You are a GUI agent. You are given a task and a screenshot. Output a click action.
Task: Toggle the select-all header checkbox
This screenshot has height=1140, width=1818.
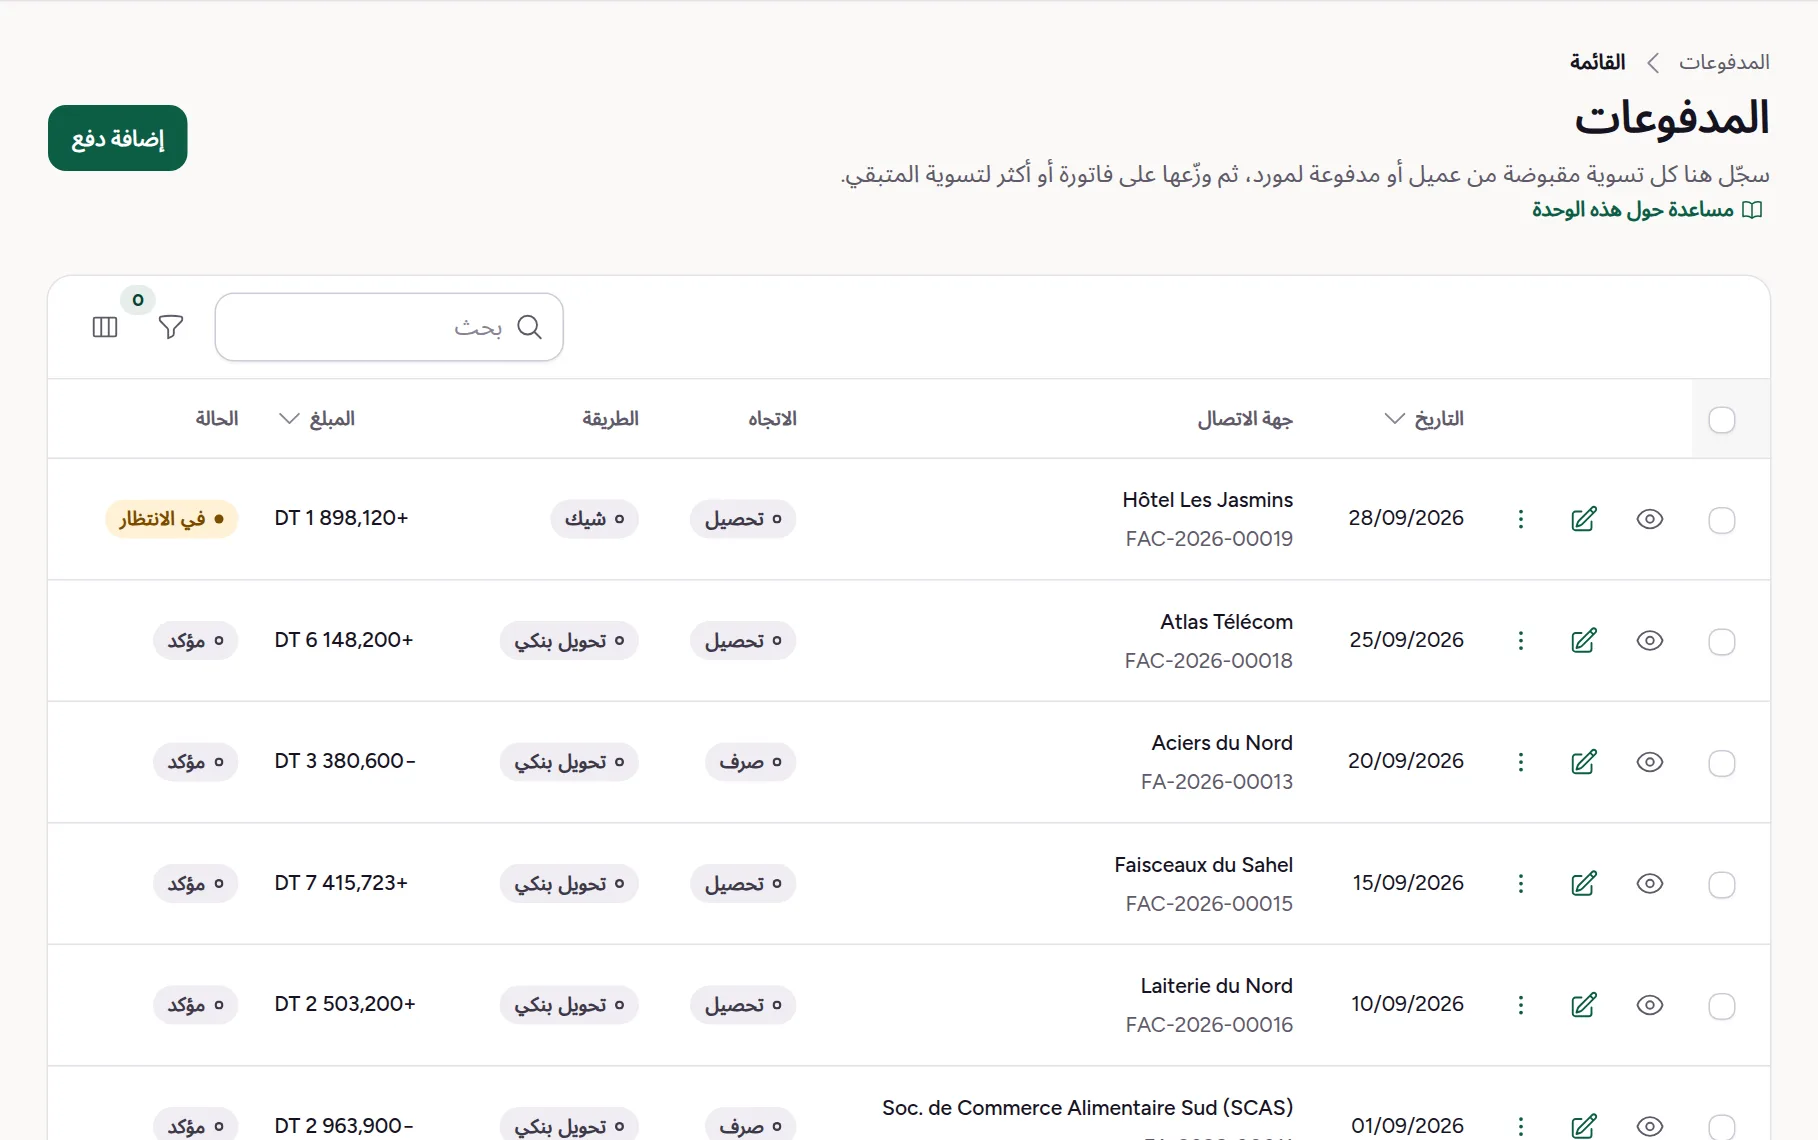(1722, 420)
